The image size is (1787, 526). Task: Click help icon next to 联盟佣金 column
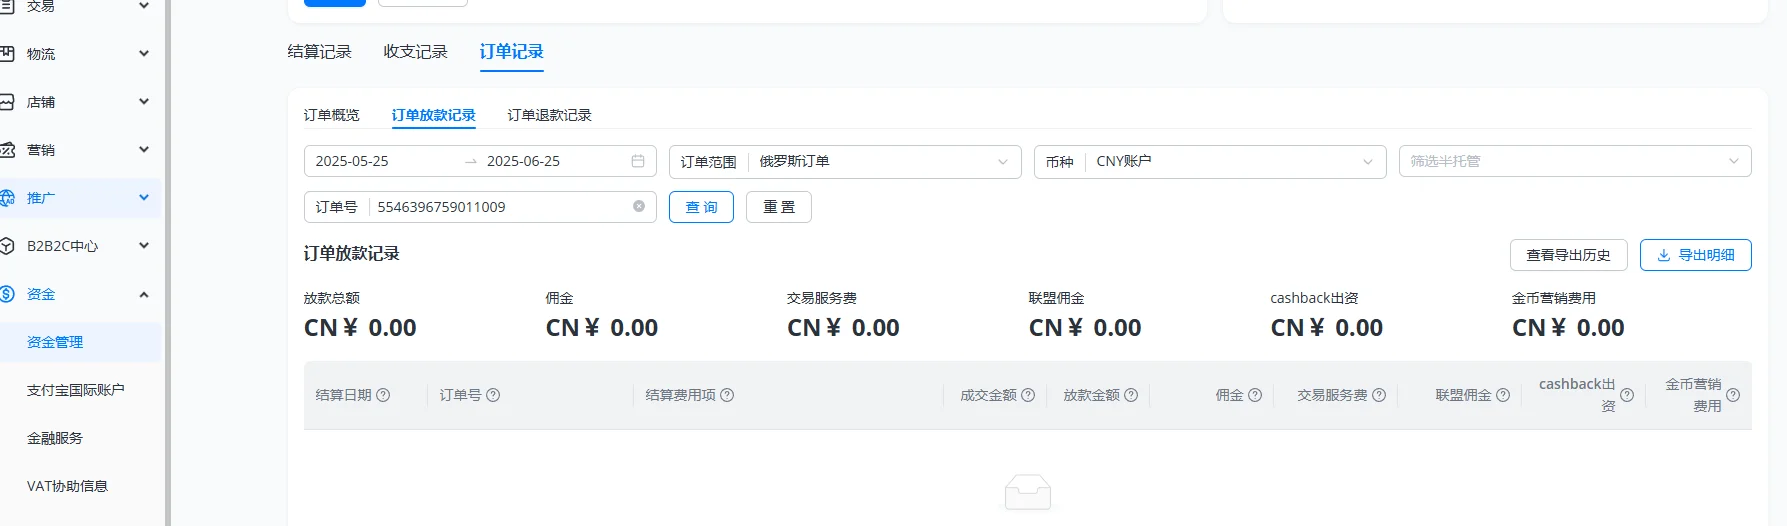[1503, 395]
